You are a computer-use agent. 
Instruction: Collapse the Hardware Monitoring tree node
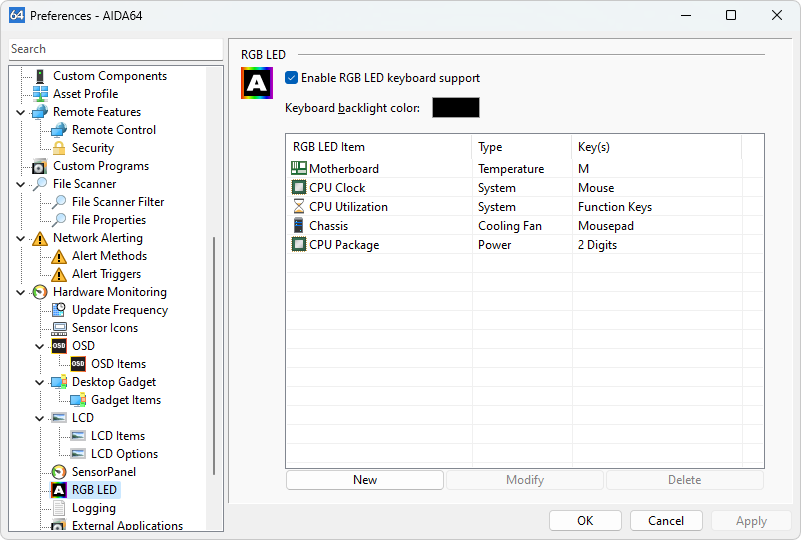click(x=21, y=292)
